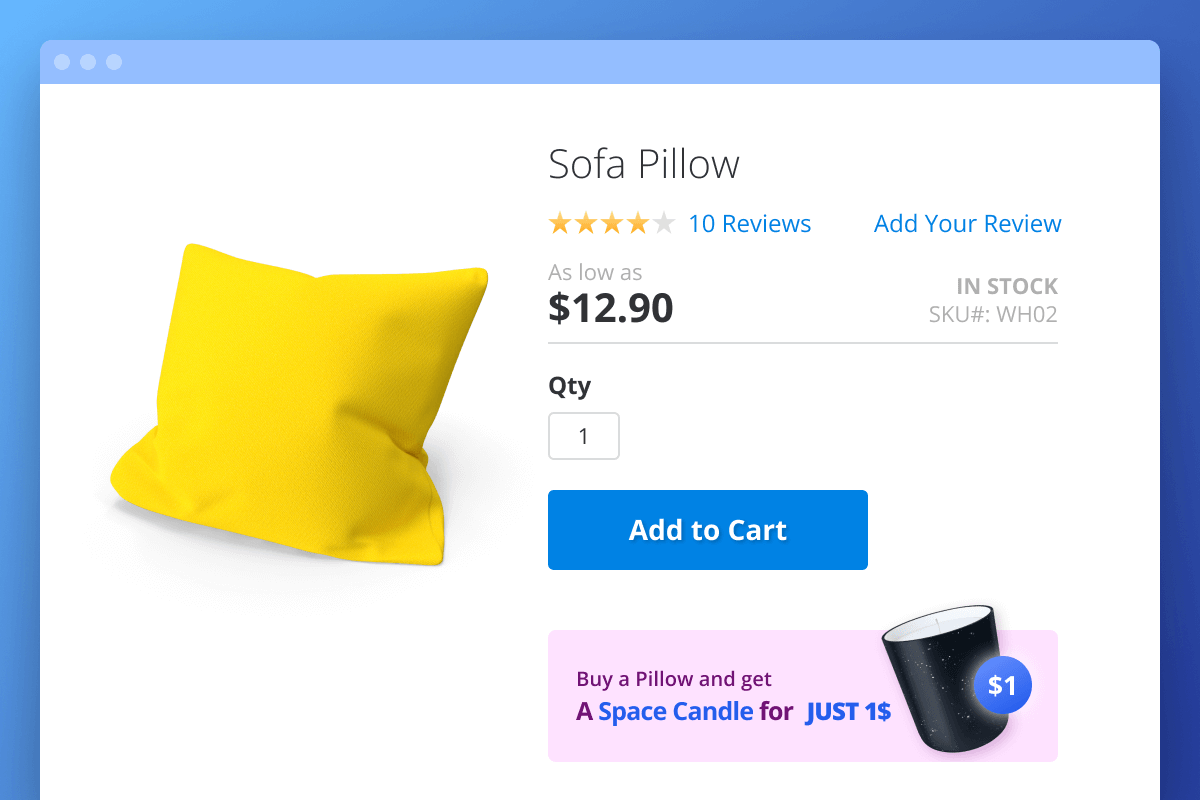This screenshot has height=800, width=1200.
Task: Open the 10 Reviews link
Action: point(750,224)
